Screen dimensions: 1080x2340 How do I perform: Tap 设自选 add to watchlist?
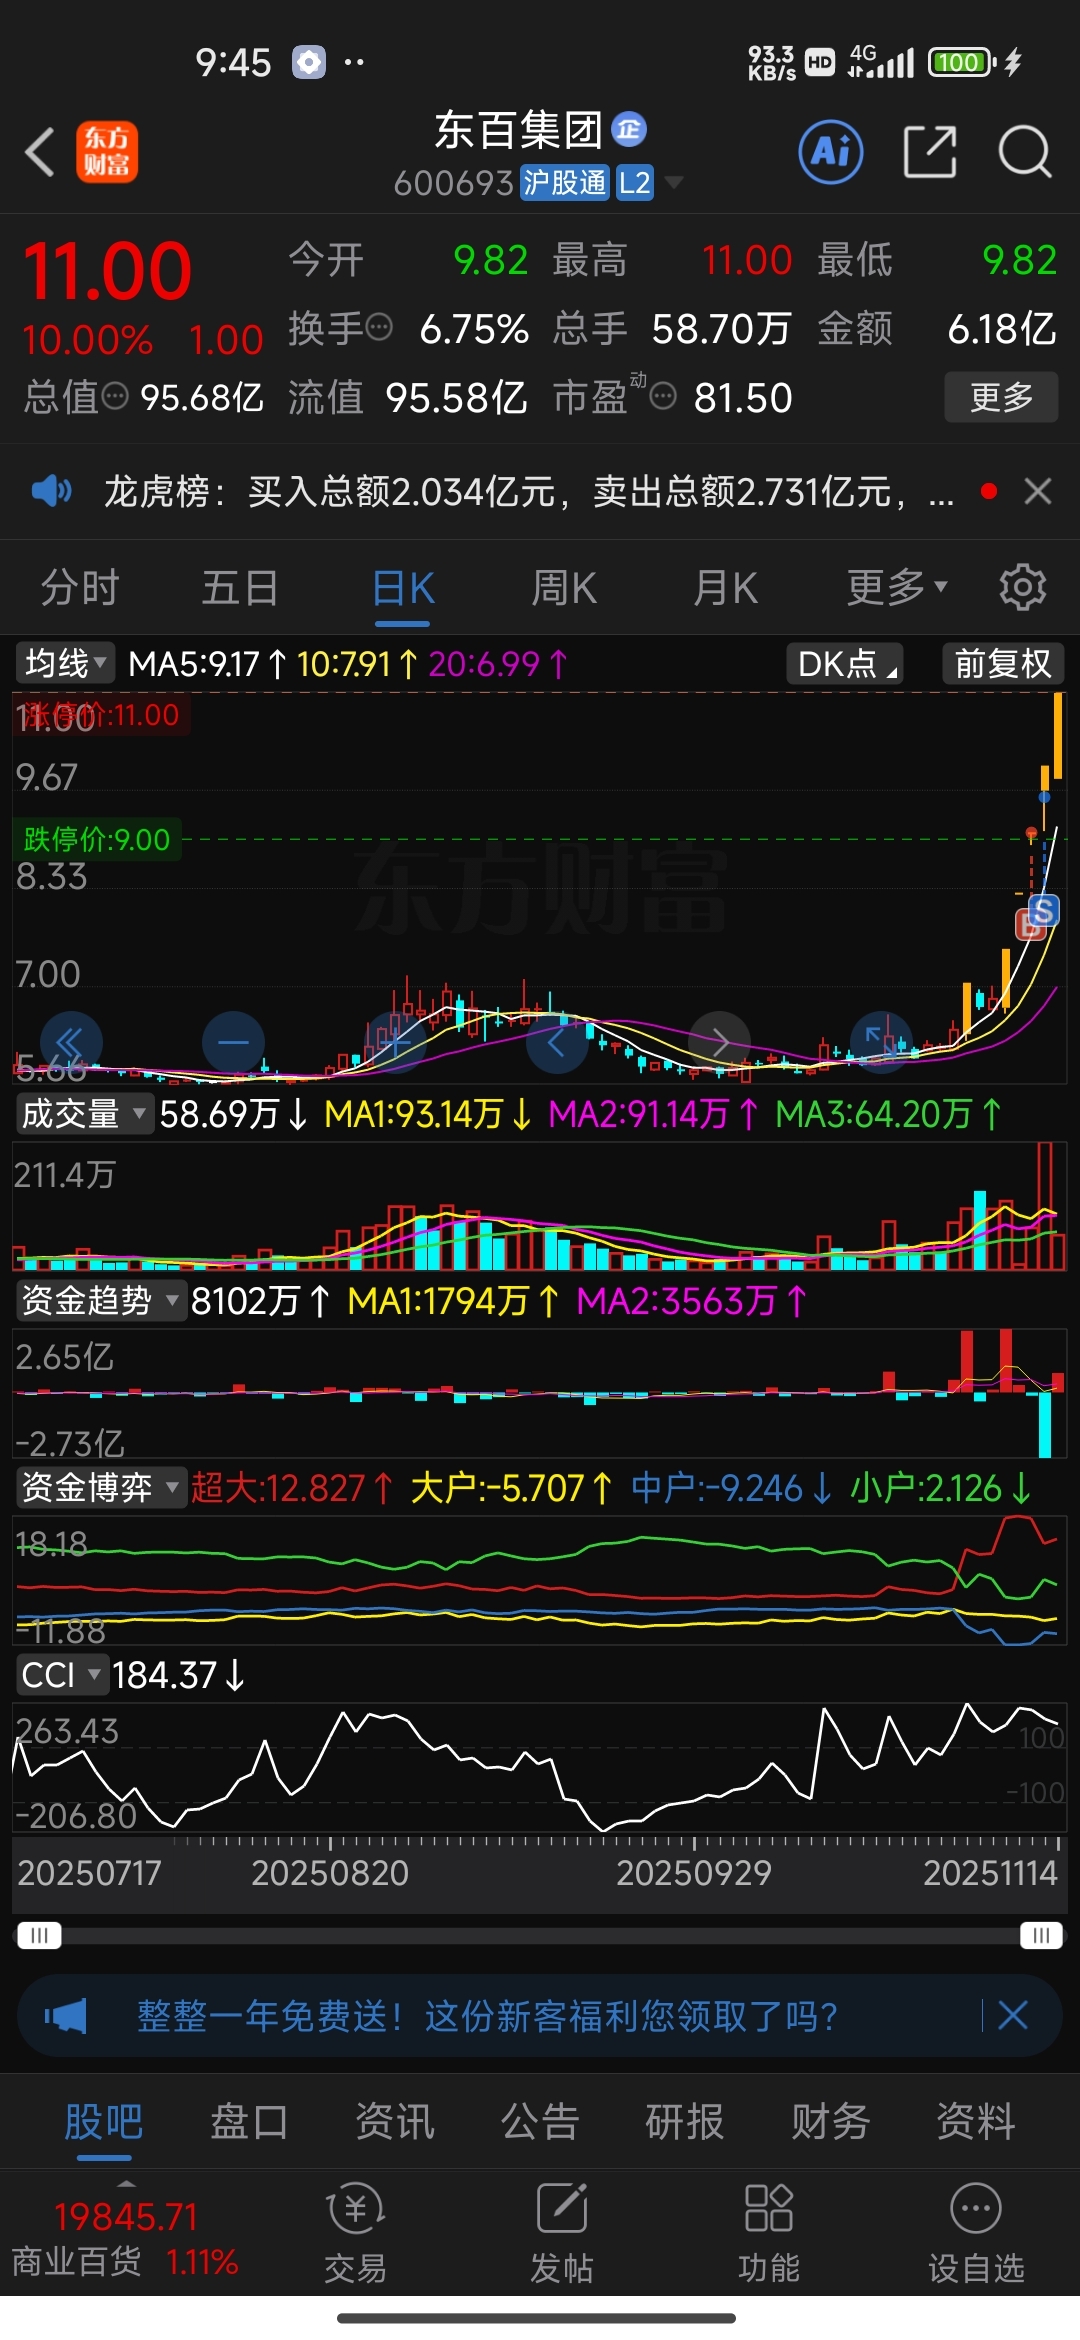[976, 2234]
